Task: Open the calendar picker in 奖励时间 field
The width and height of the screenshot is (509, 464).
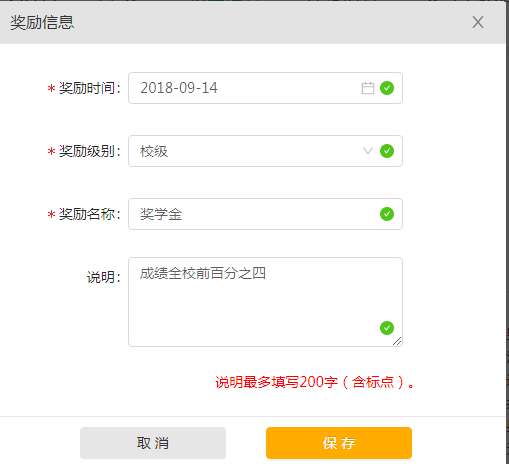Action: (368, 88)
